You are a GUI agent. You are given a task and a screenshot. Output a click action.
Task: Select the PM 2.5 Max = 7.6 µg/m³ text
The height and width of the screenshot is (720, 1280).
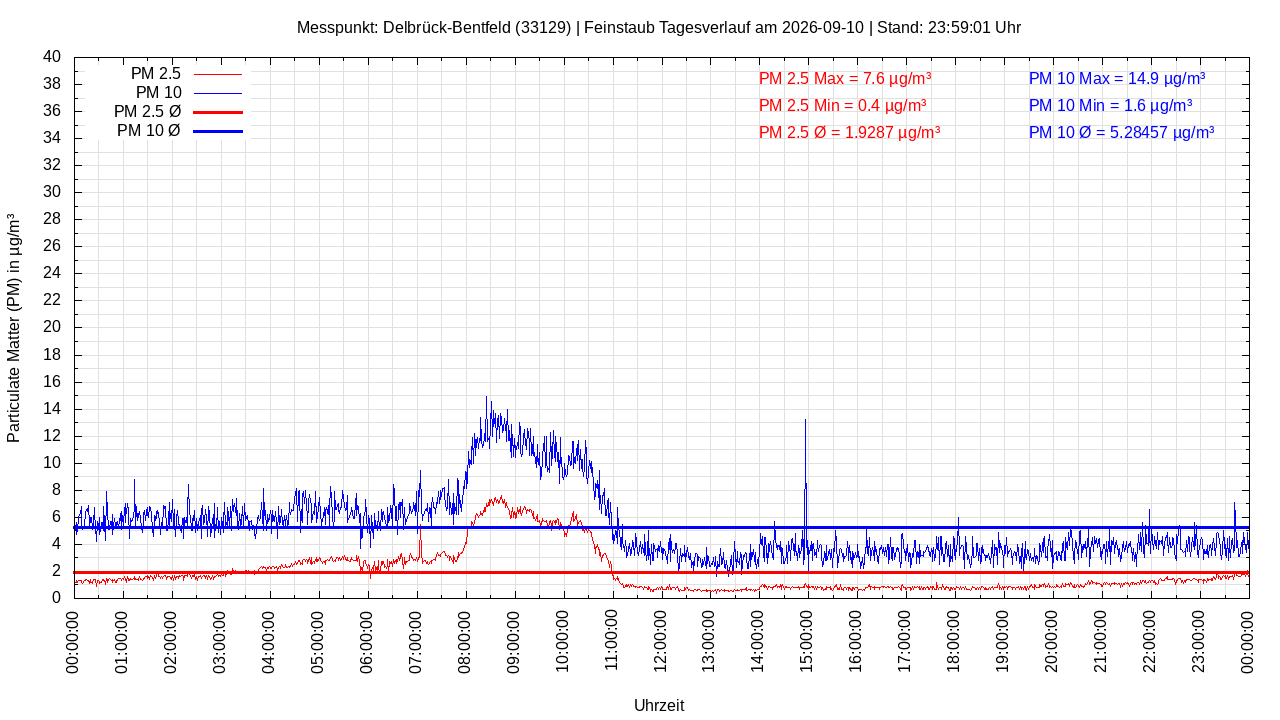point(845,78)
